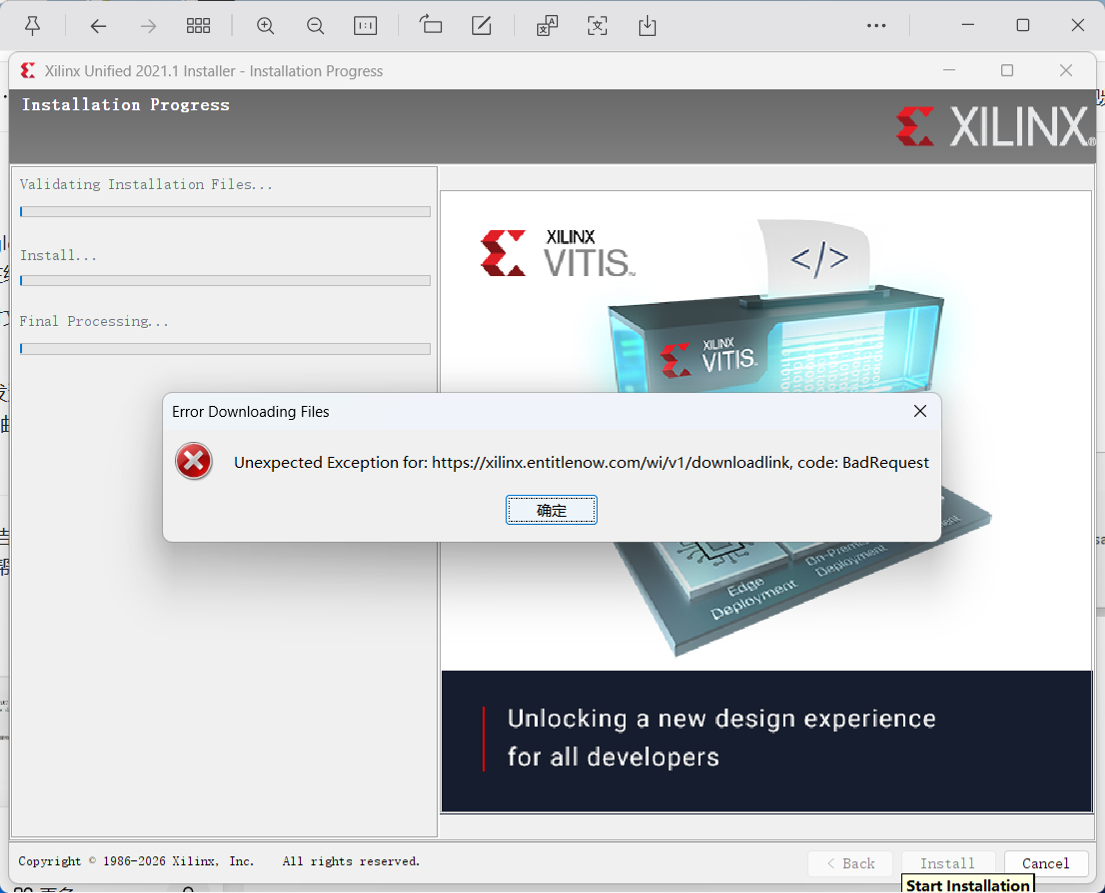Click the Install button
This screenshot has height=893, width=1105.
pyautogui.click(x=947, y=863)
